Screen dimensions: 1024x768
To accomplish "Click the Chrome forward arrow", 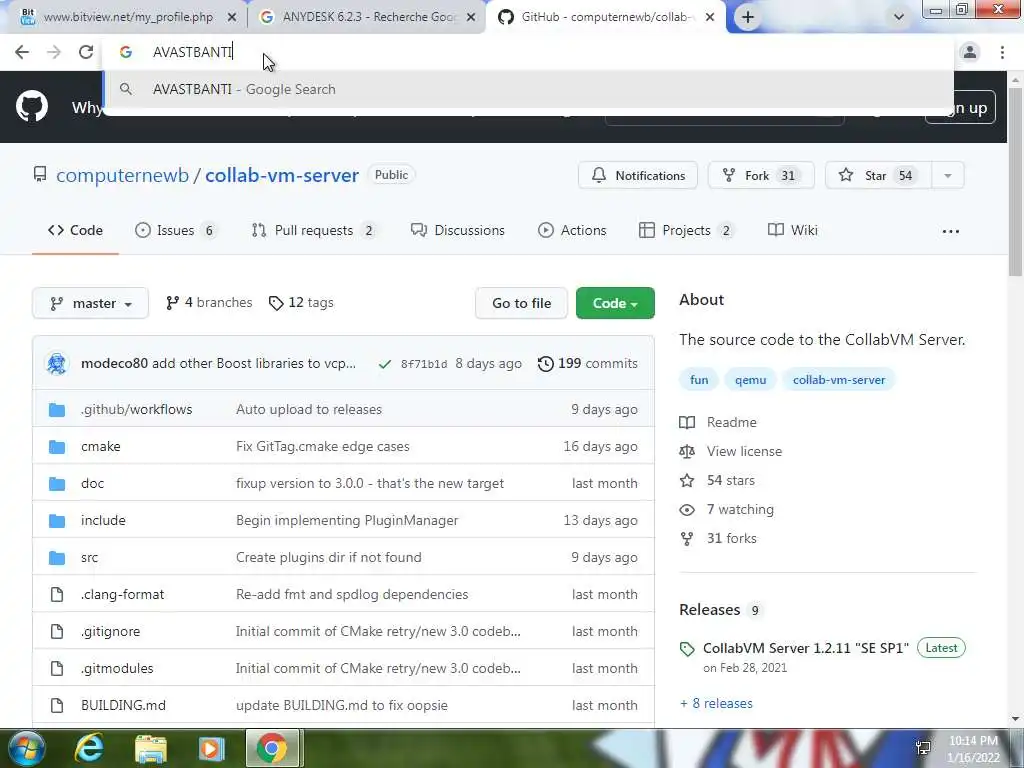I will (54, 52).
